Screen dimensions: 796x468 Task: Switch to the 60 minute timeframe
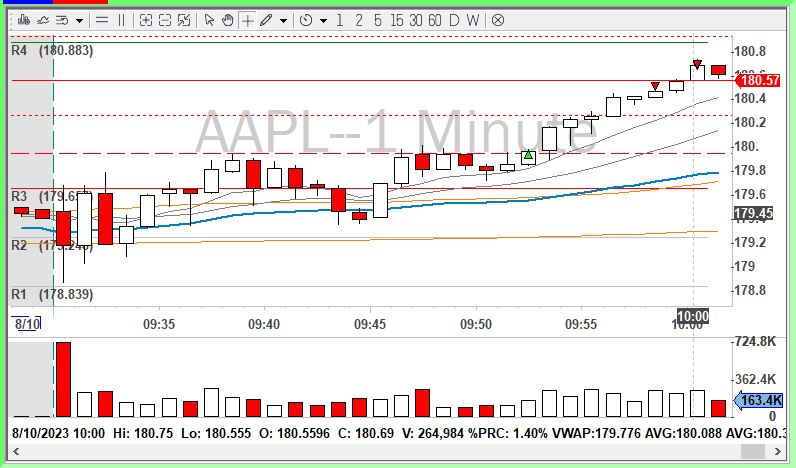pos(435,20)
